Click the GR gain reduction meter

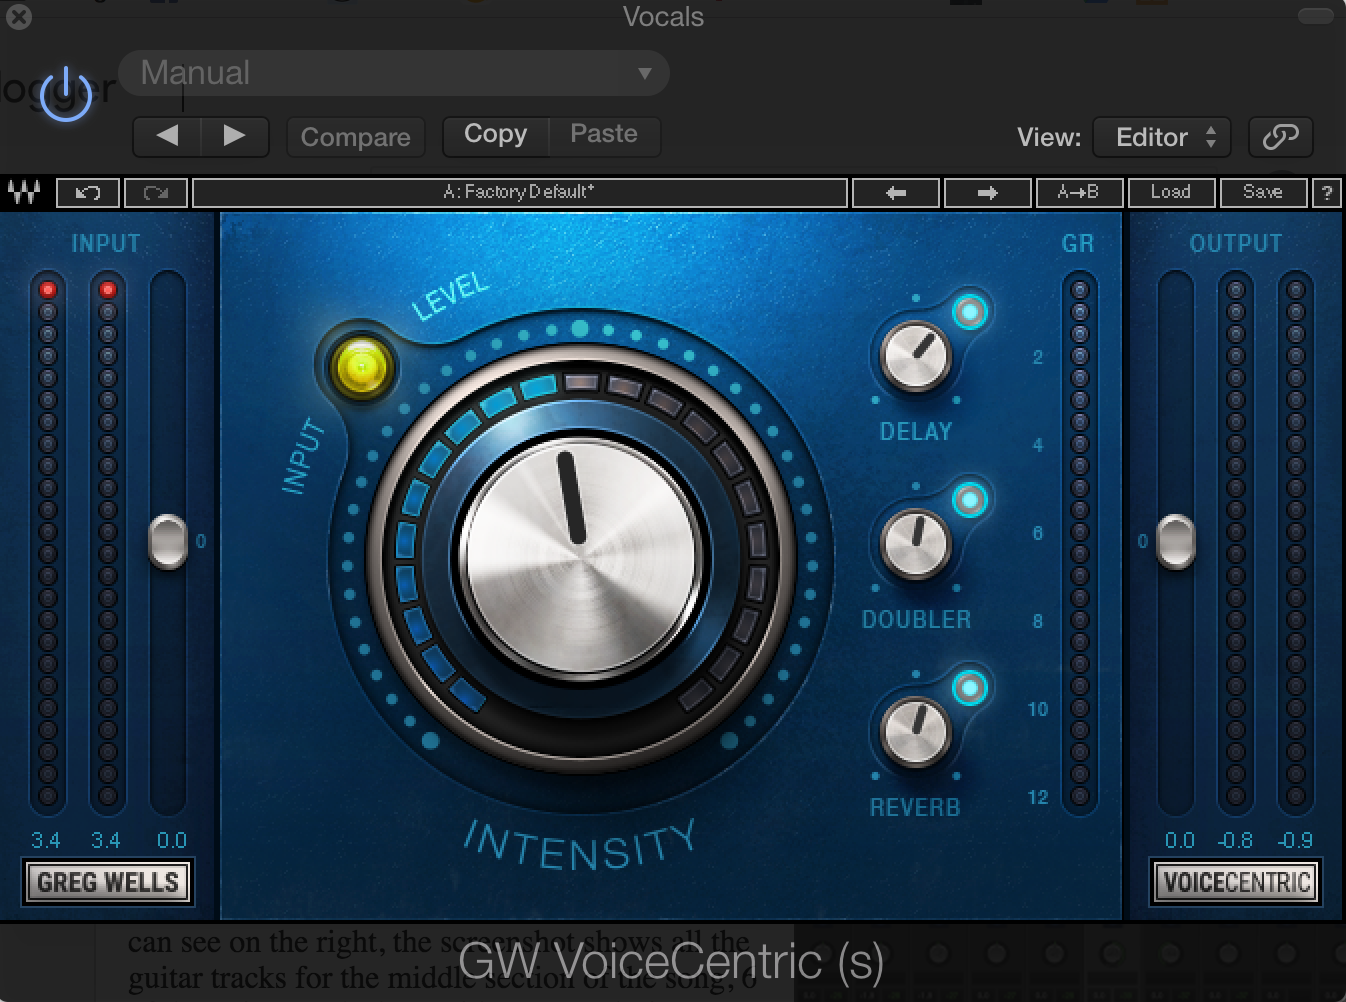[1079, 543]
